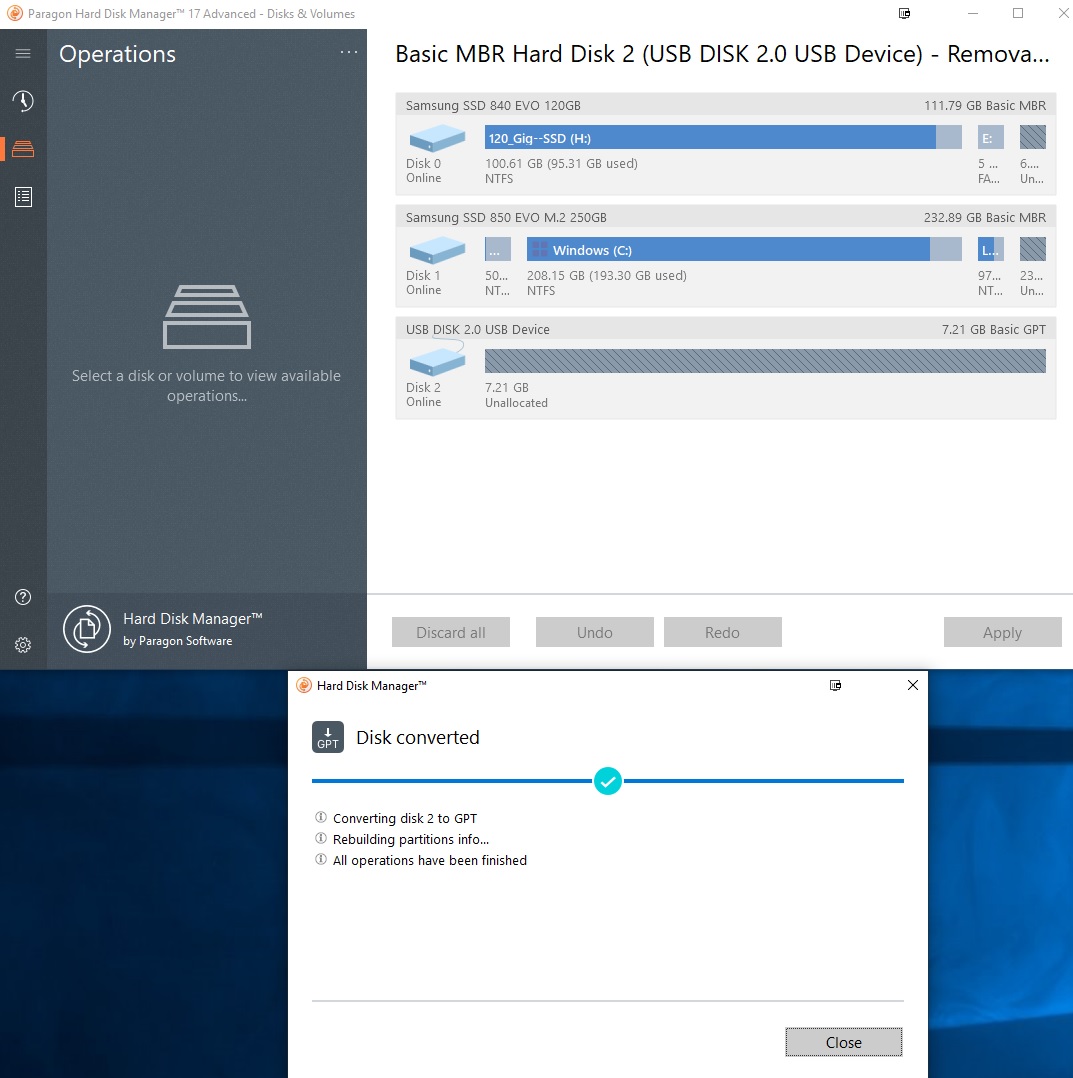Click info icon beside All operations have been finished

(320, 859)
